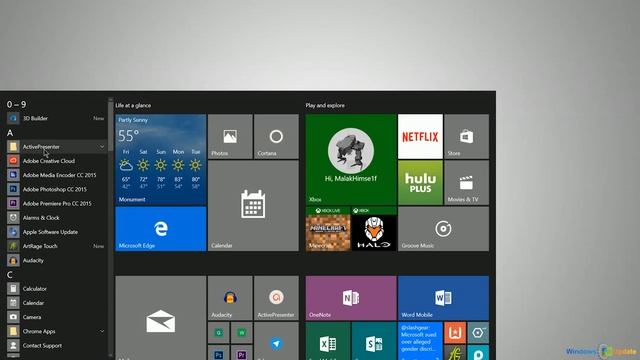Launch the Halo game tile

point(374,229)
